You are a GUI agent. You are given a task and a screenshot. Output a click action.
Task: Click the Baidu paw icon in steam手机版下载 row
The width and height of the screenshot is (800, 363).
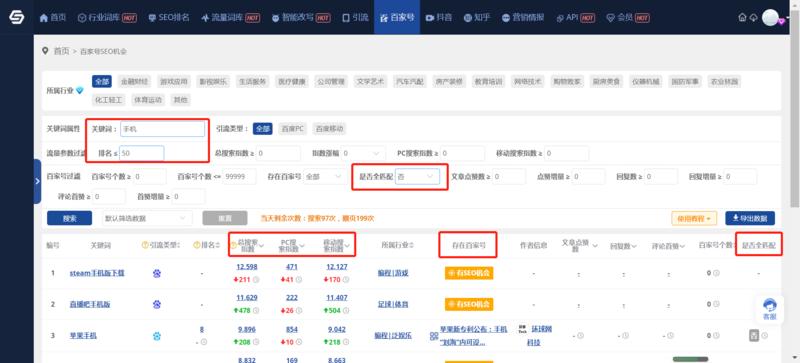point(157,273)
